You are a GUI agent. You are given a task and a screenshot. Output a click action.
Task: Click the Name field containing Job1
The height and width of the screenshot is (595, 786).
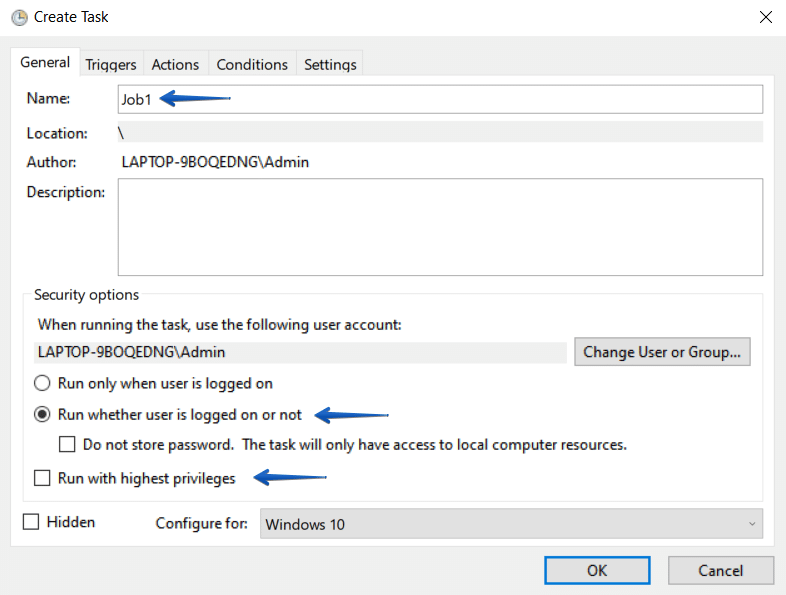click(x=440, y=99)
